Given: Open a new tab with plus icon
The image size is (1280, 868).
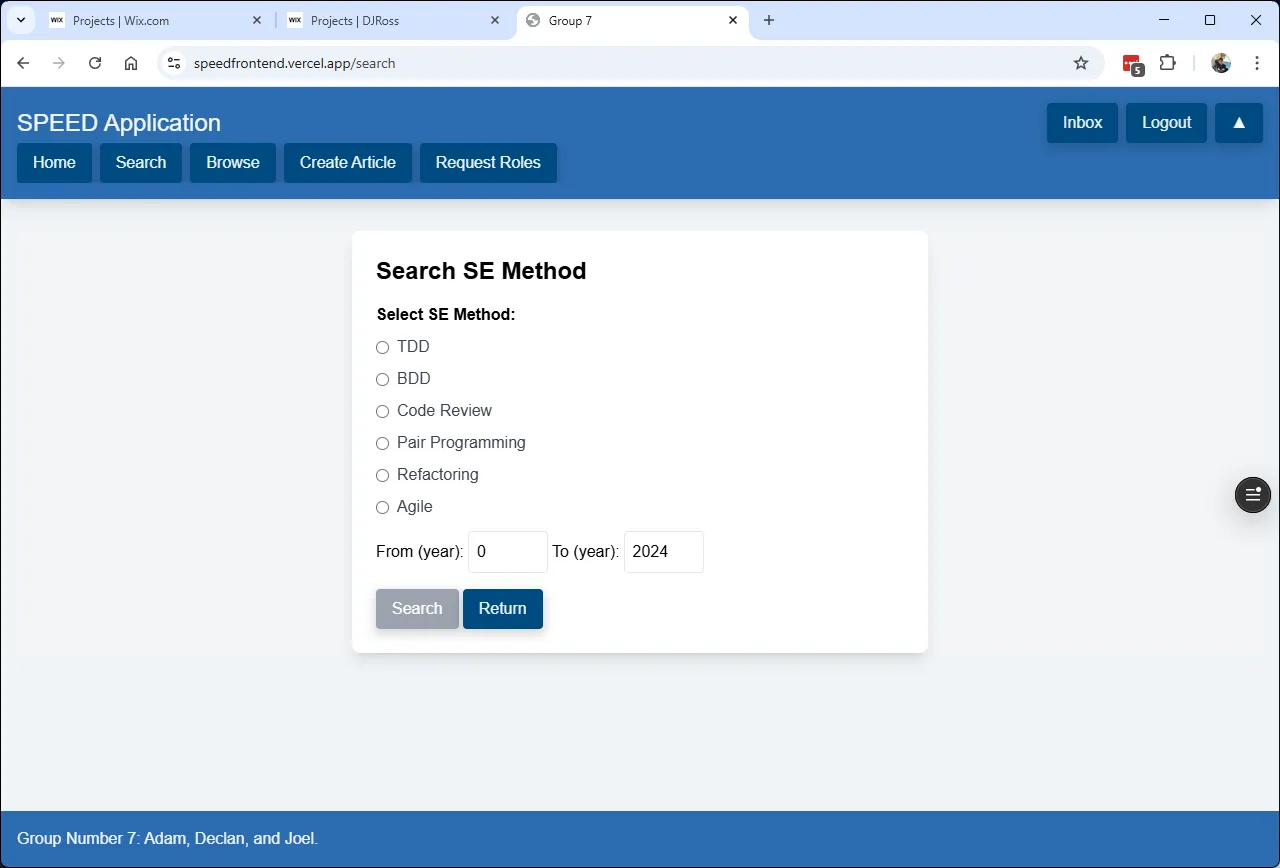Looking at the screenshot, I should coord(769,20).
